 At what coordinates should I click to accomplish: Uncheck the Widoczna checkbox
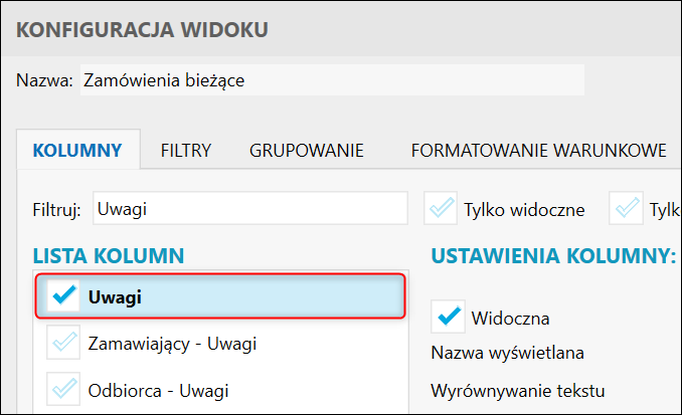coord(447,317)
